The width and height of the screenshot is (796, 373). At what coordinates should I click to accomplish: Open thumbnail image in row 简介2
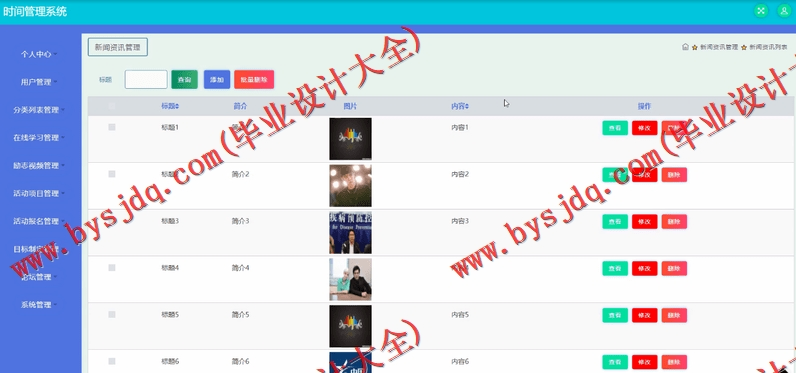coord(350,186)
